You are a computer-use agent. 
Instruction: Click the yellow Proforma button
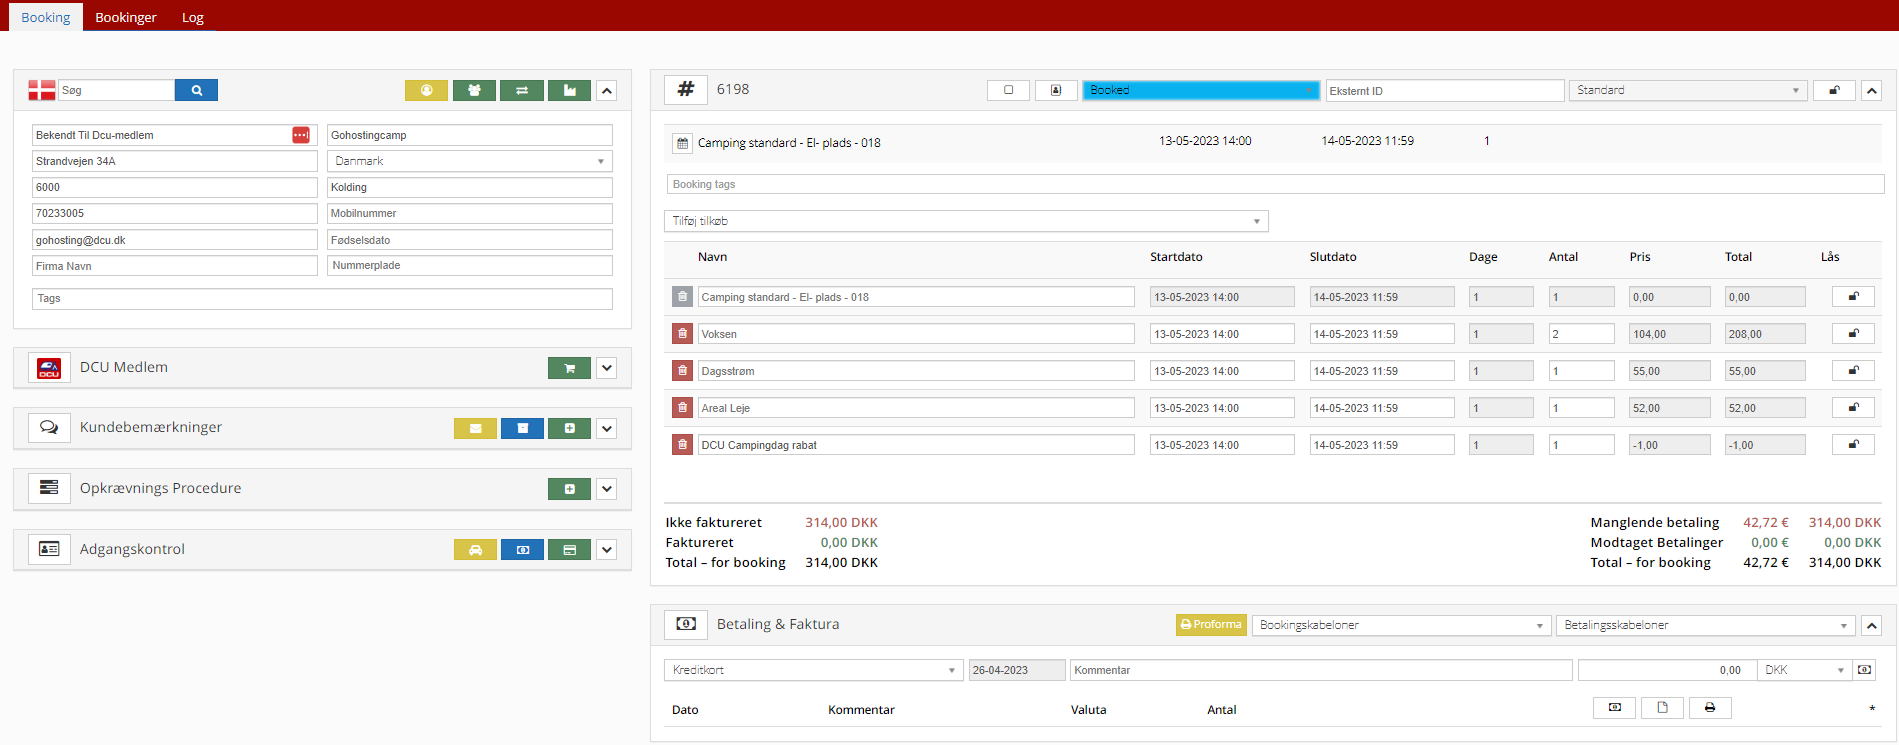(1210, 625)
